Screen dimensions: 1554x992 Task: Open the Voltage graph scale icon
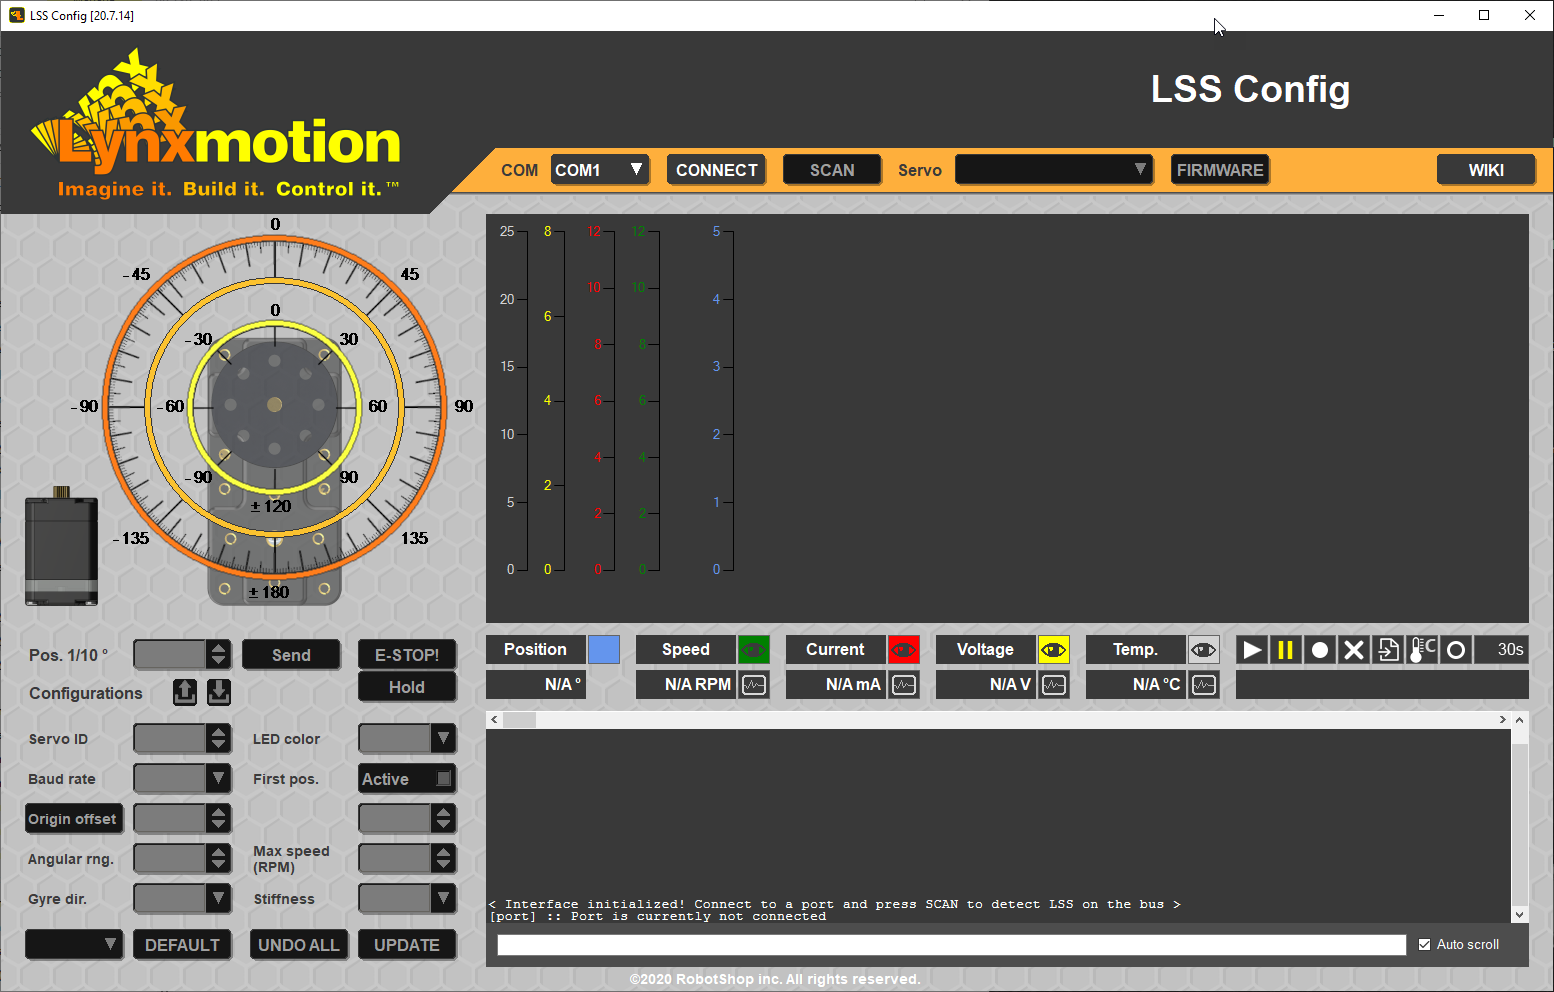[1054, 685]
